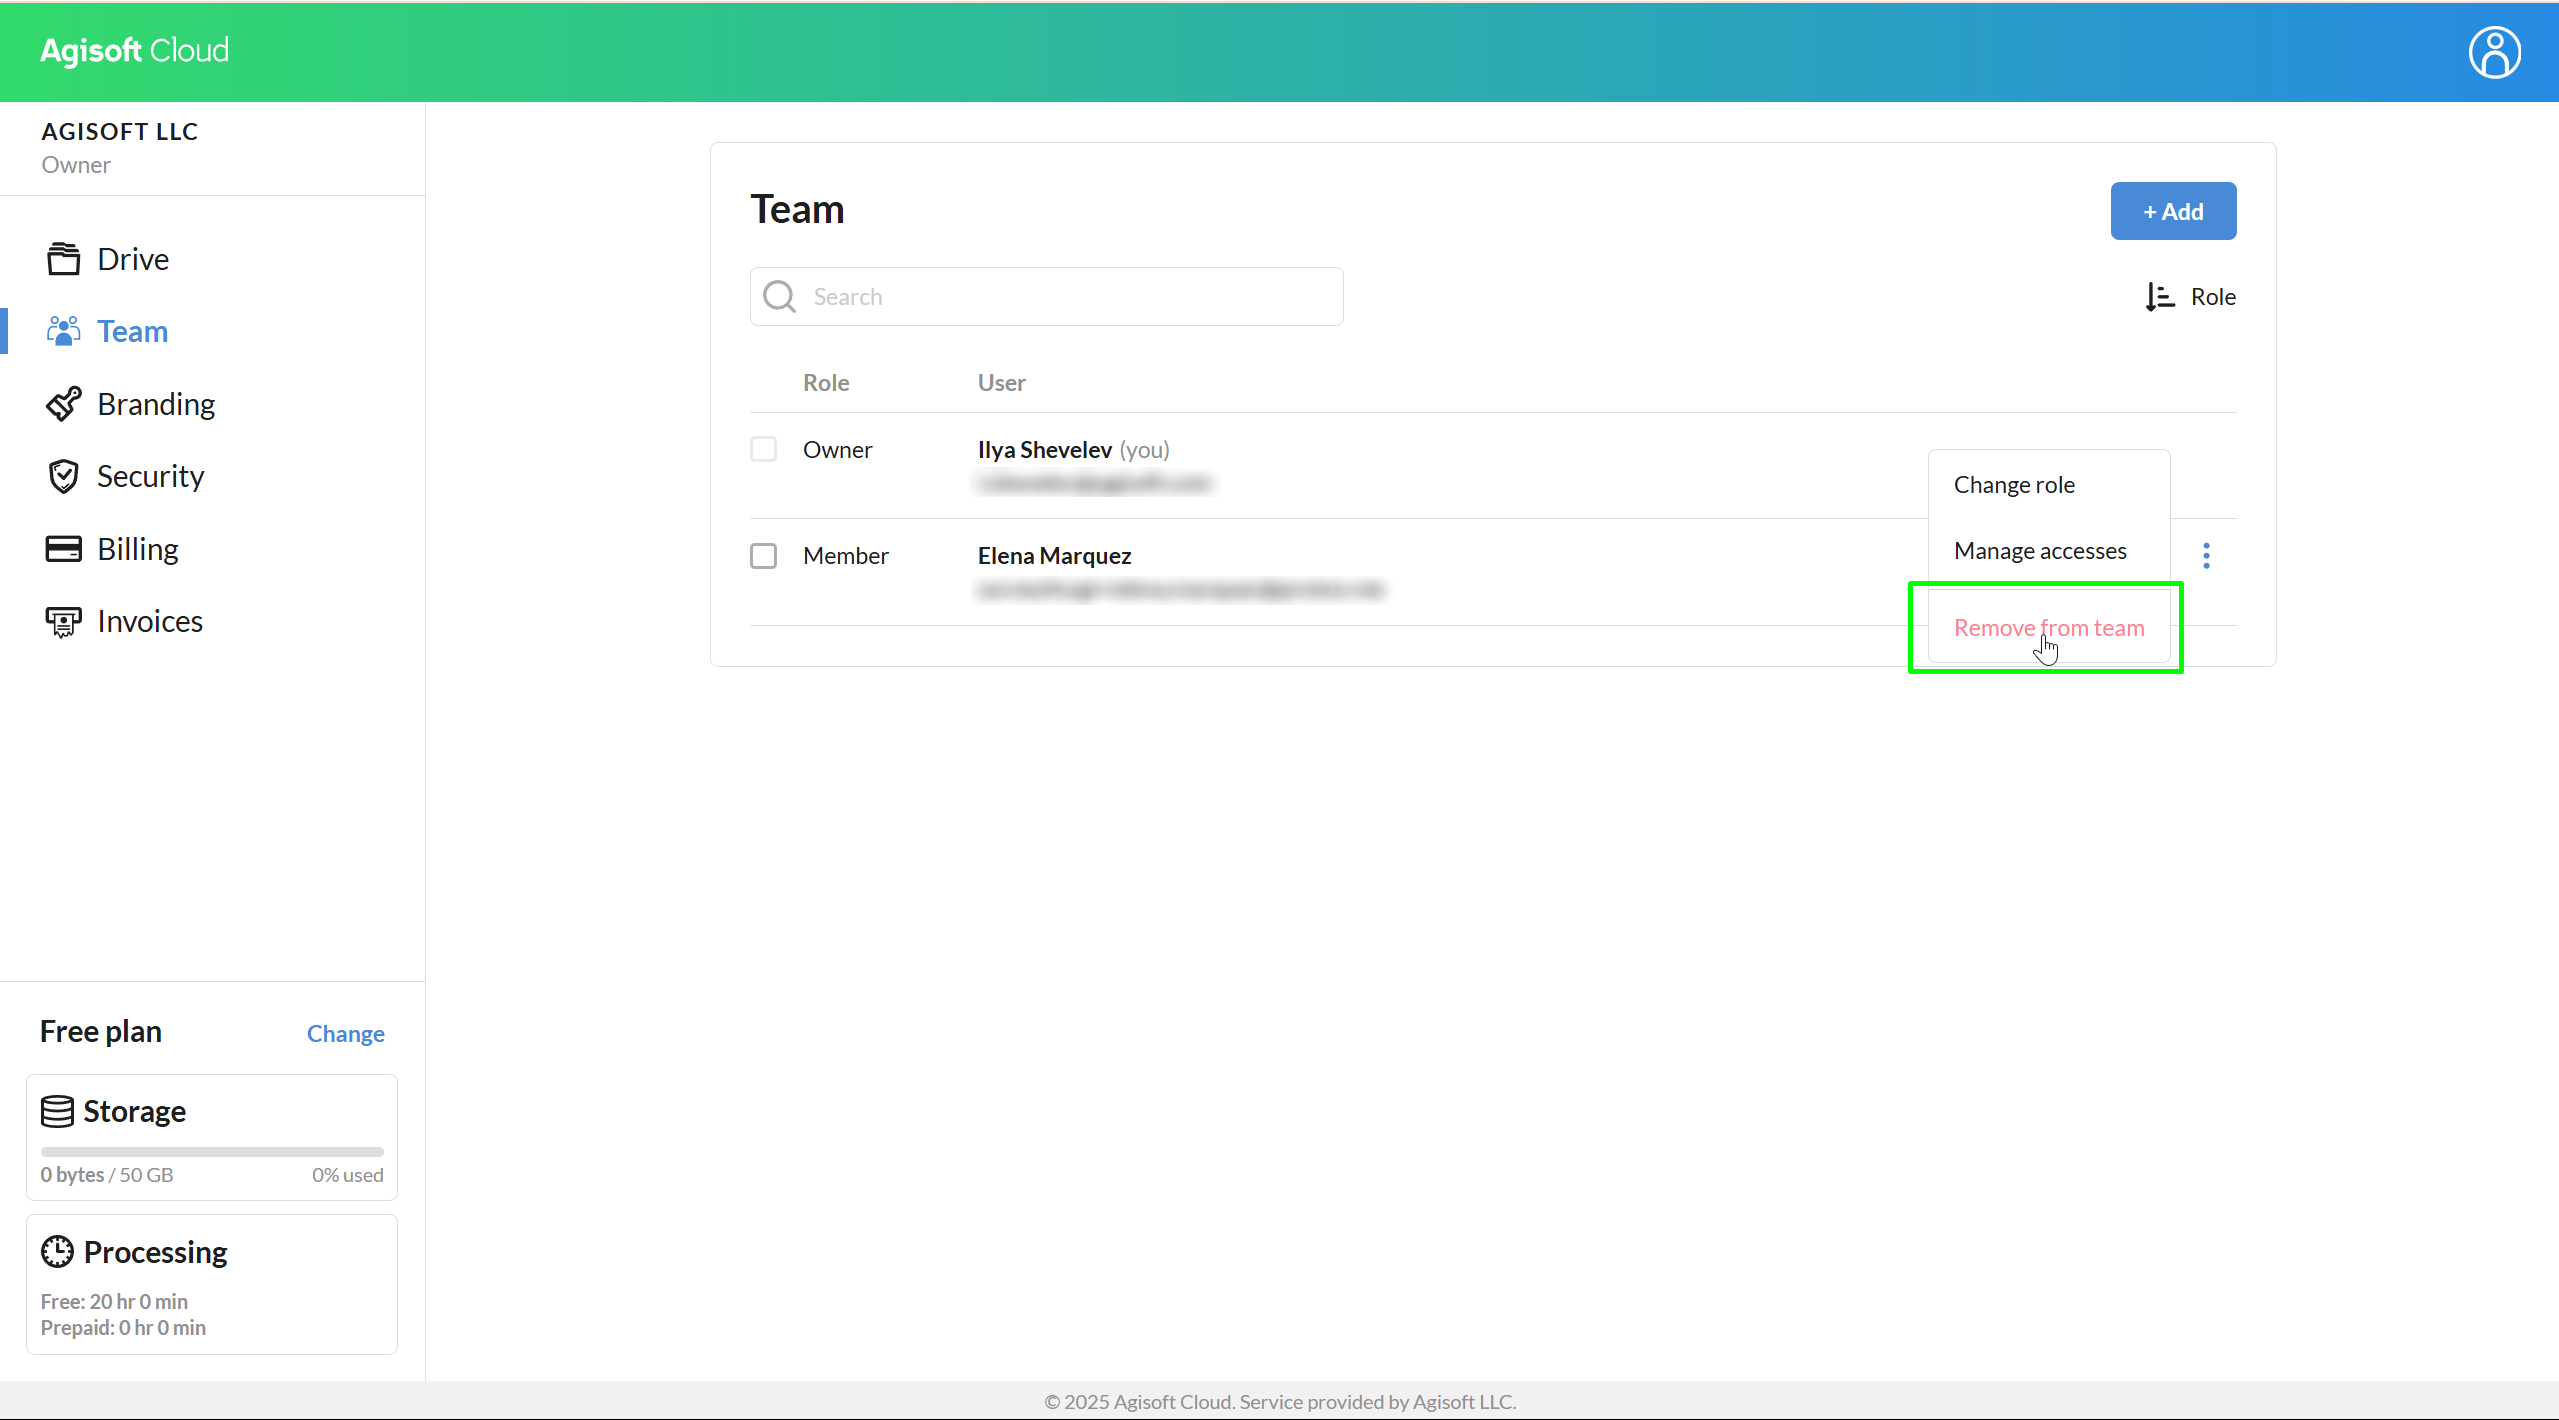
Task: Click the Team people icon in sidebar
Action: coord(63,331)
